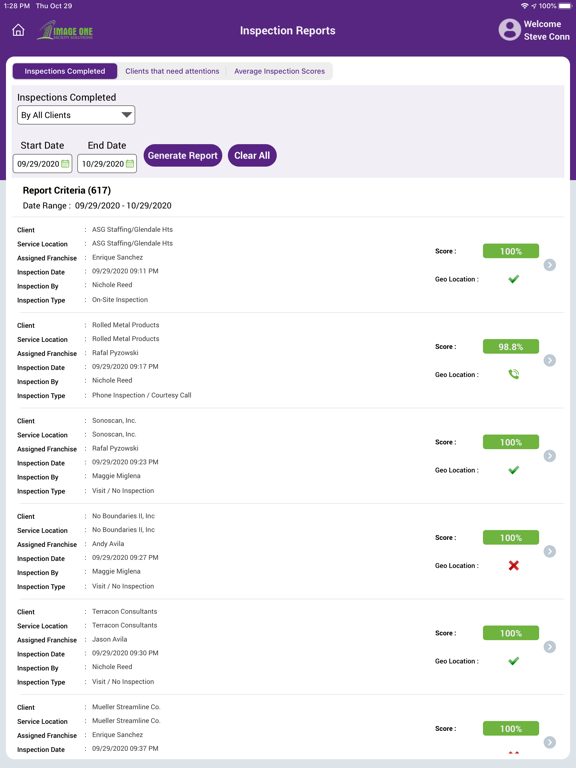Select the Date Range 09/29/2020 - 10/29/2020 text
576x768 pixels.
pyautogui.click(x=97, y=206)
